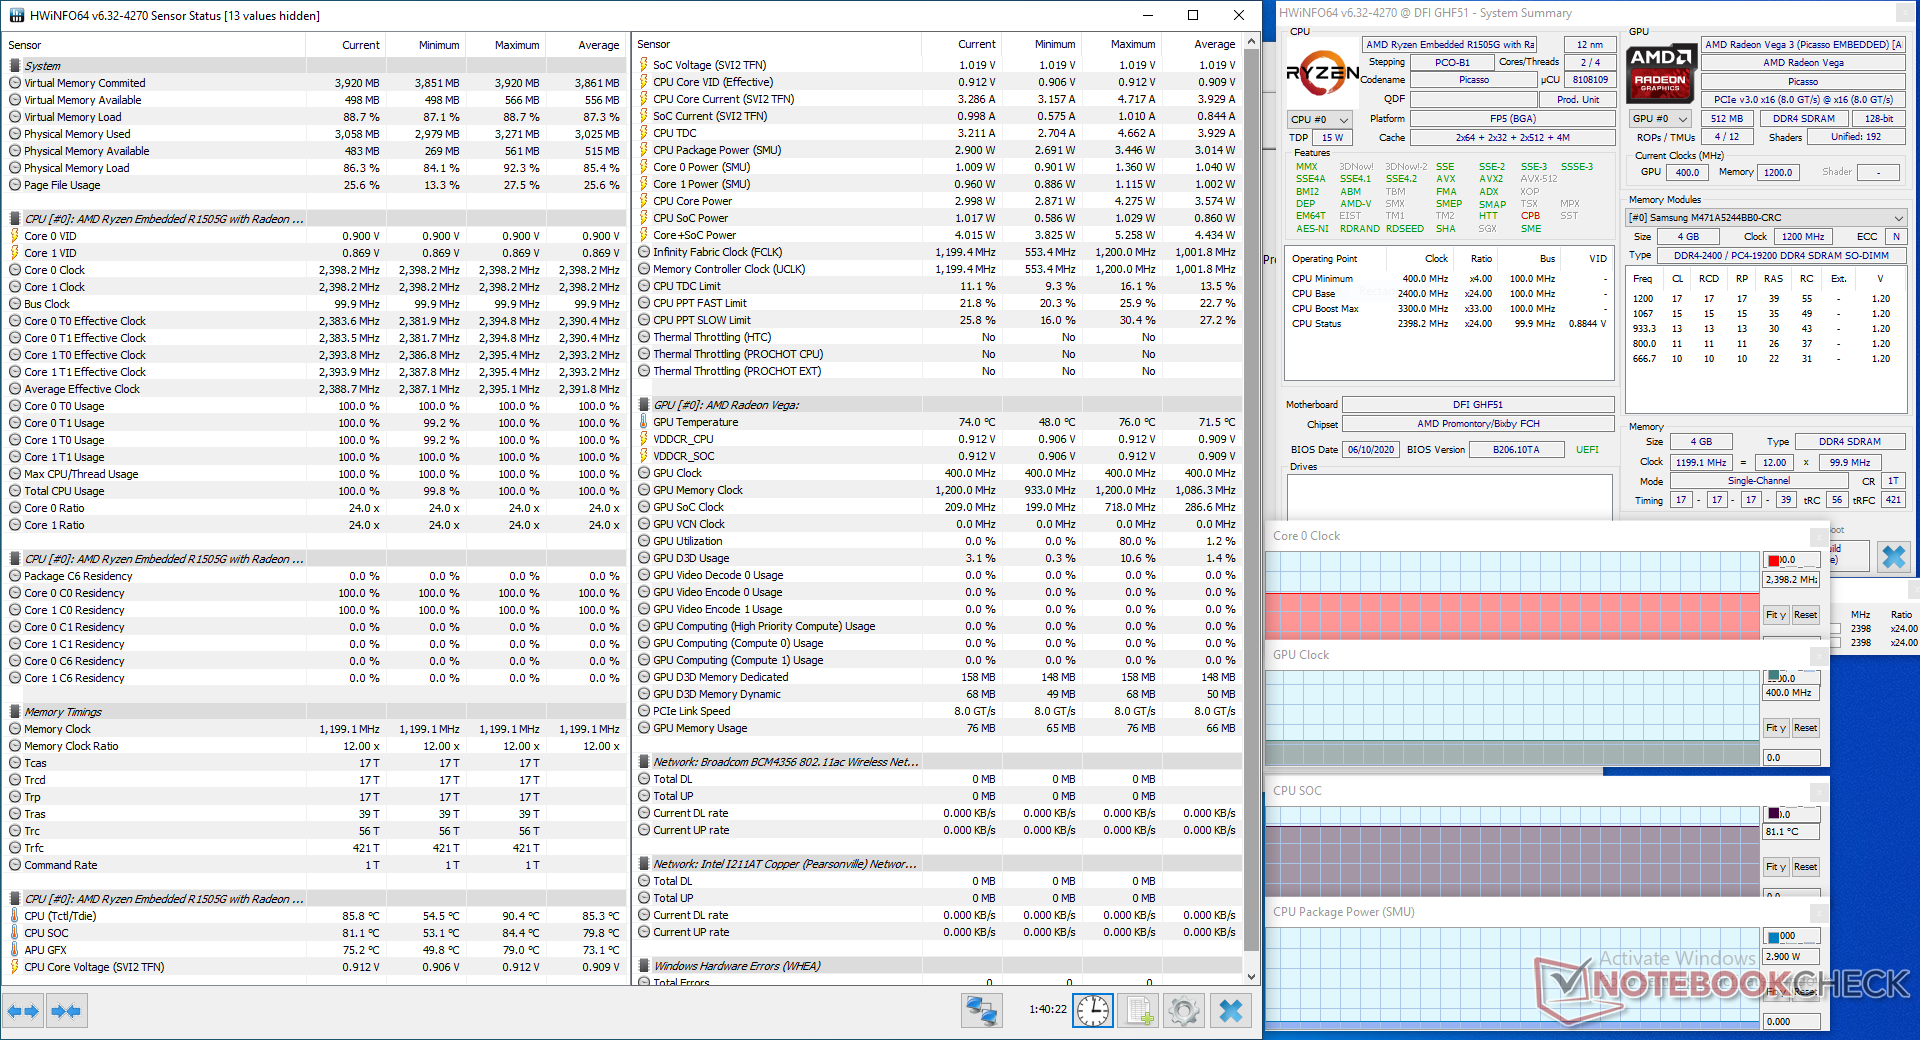Open the remote network monitoring icon
Viewport: 1920px width, 1040px height.
point(982,1012)
